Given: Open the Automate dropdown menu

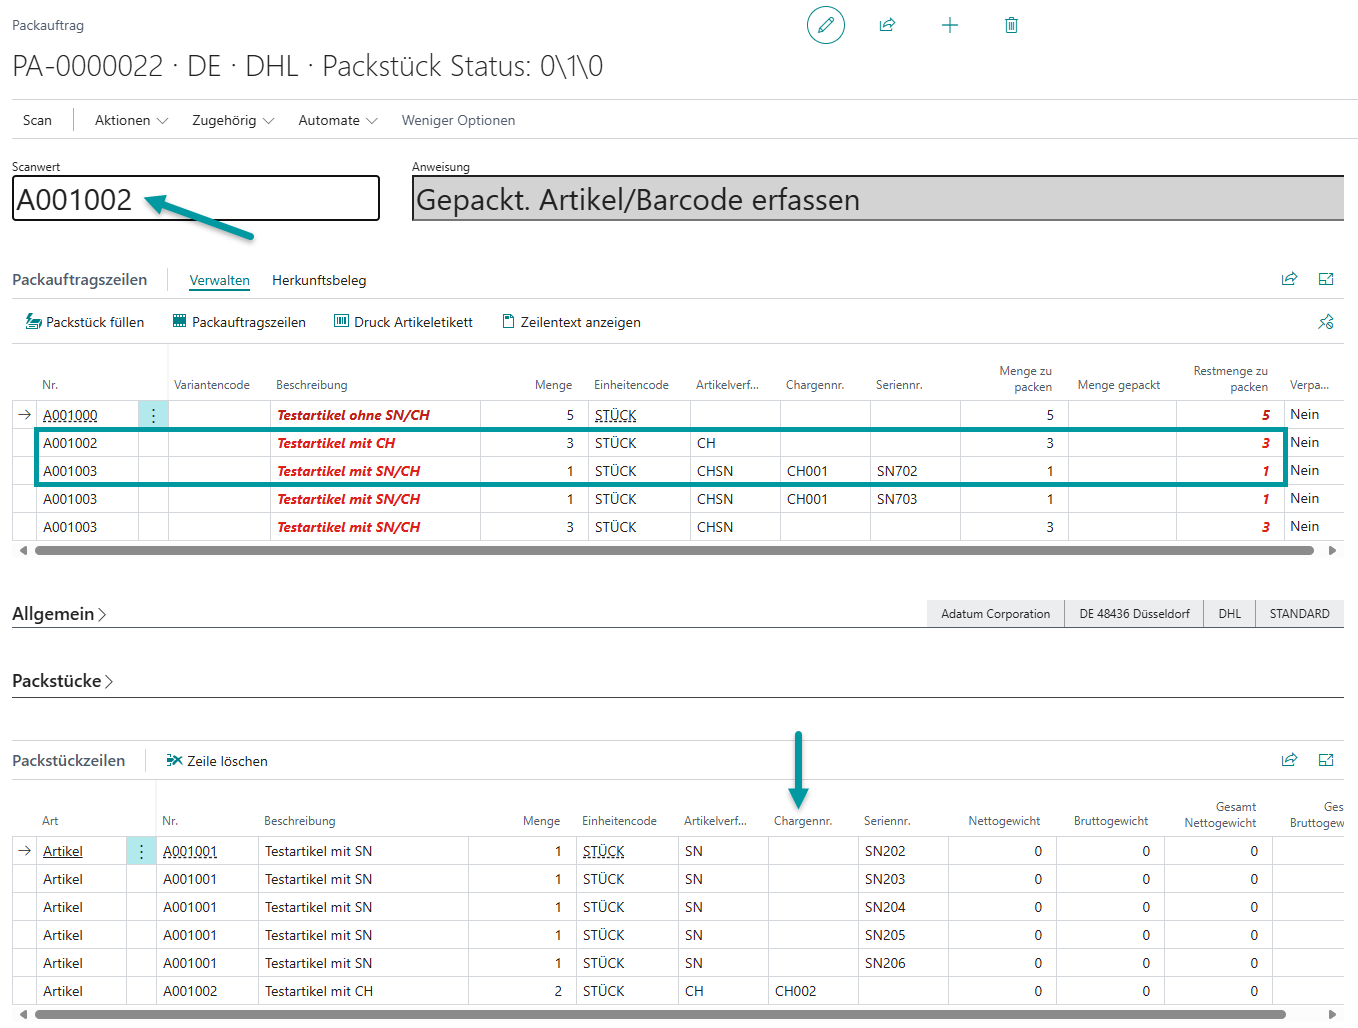Looking at the screenshot, I should click(x=337, y=120).
